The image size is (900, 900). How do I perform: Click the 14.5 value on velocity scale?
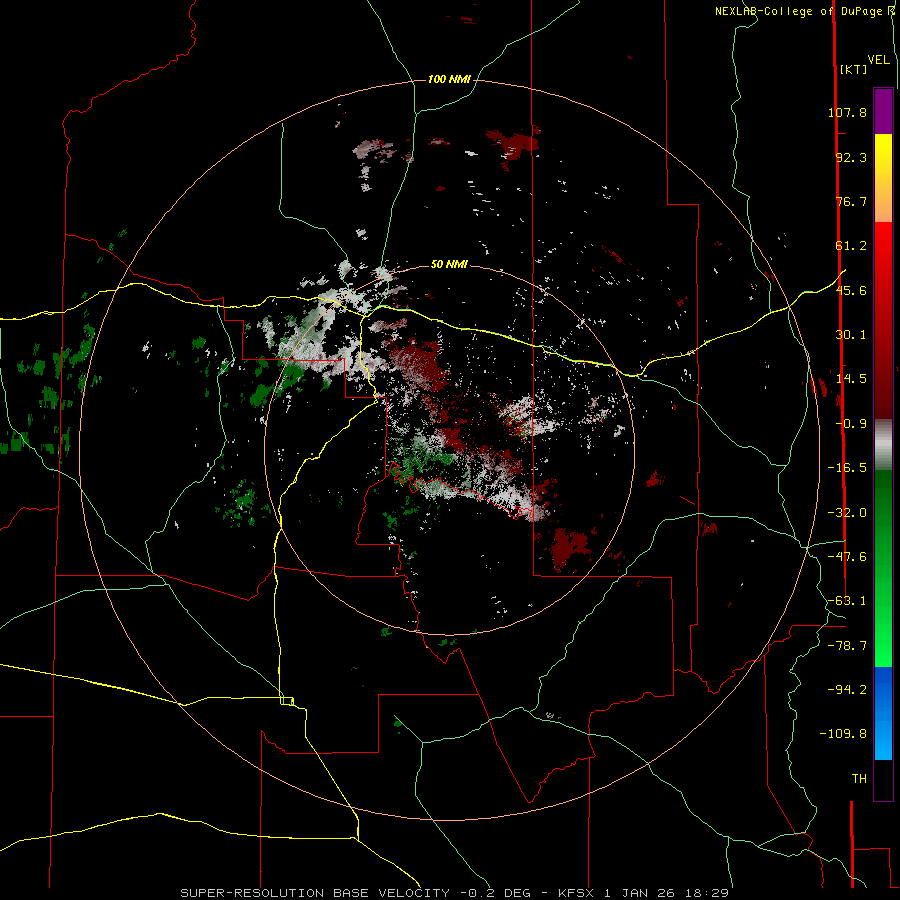[x=851, y=379]
